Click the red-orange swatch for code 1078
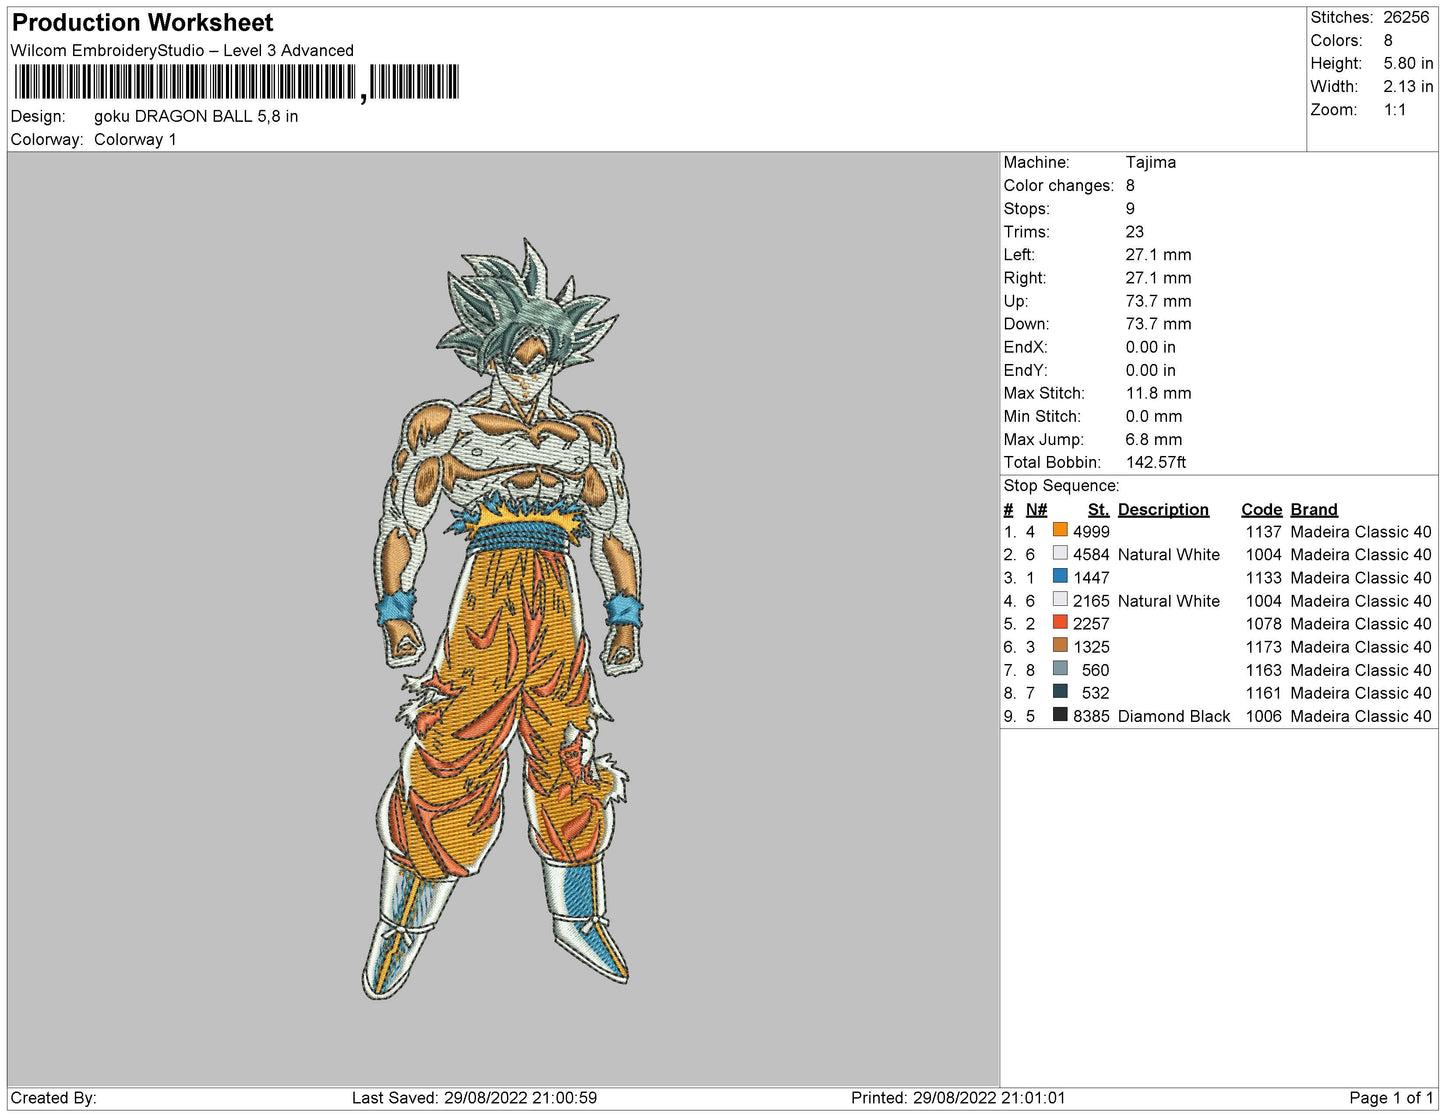The height and width of the screenshot is (1117, 1445). click(1060, 622)
